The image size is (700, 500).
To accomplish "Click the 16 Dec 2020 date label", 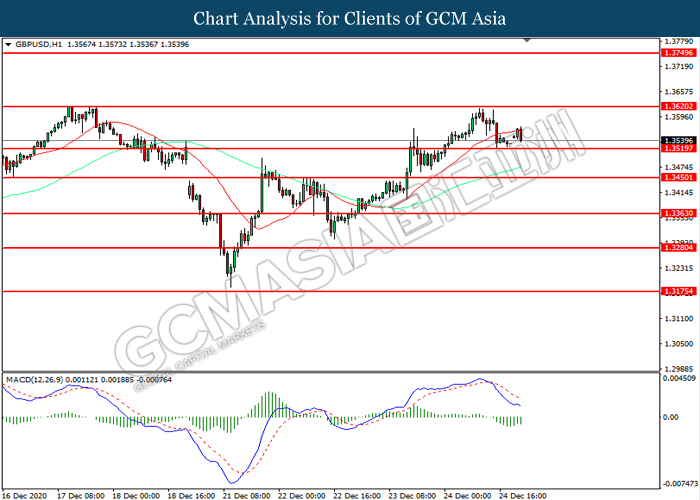I will (25, 496).
